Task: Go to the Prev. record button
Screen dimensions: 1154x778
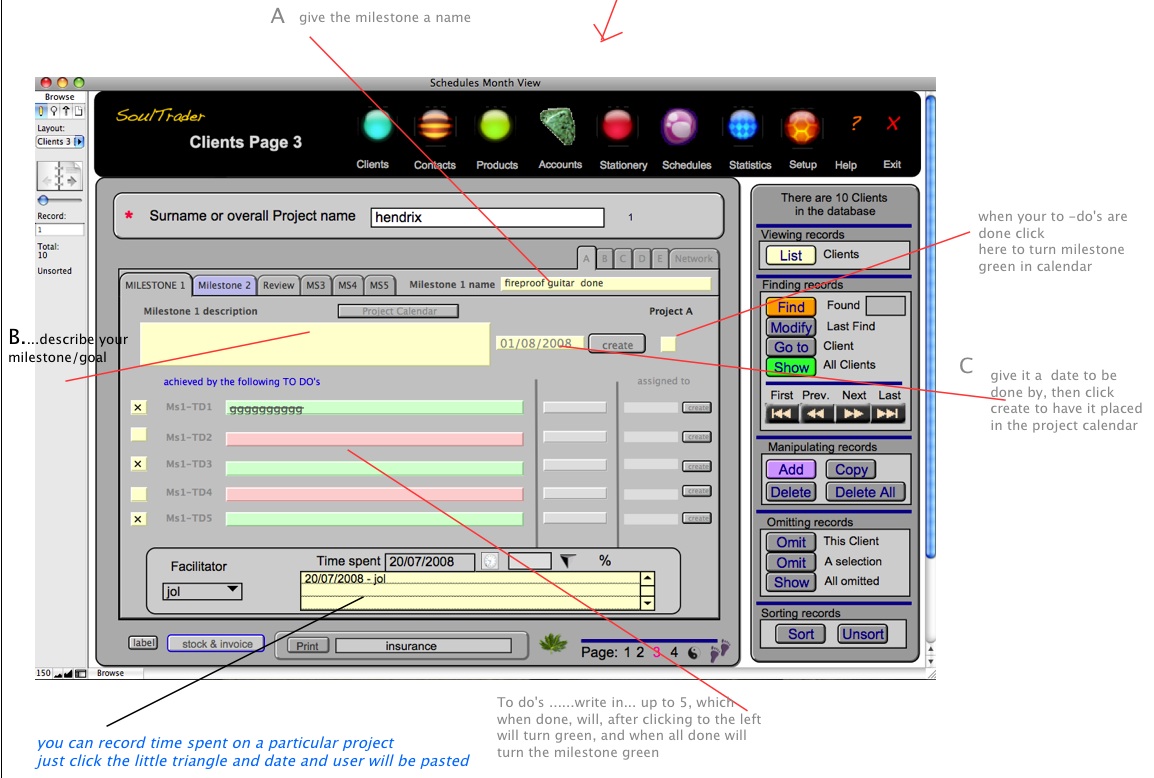Action: point(816,414)
